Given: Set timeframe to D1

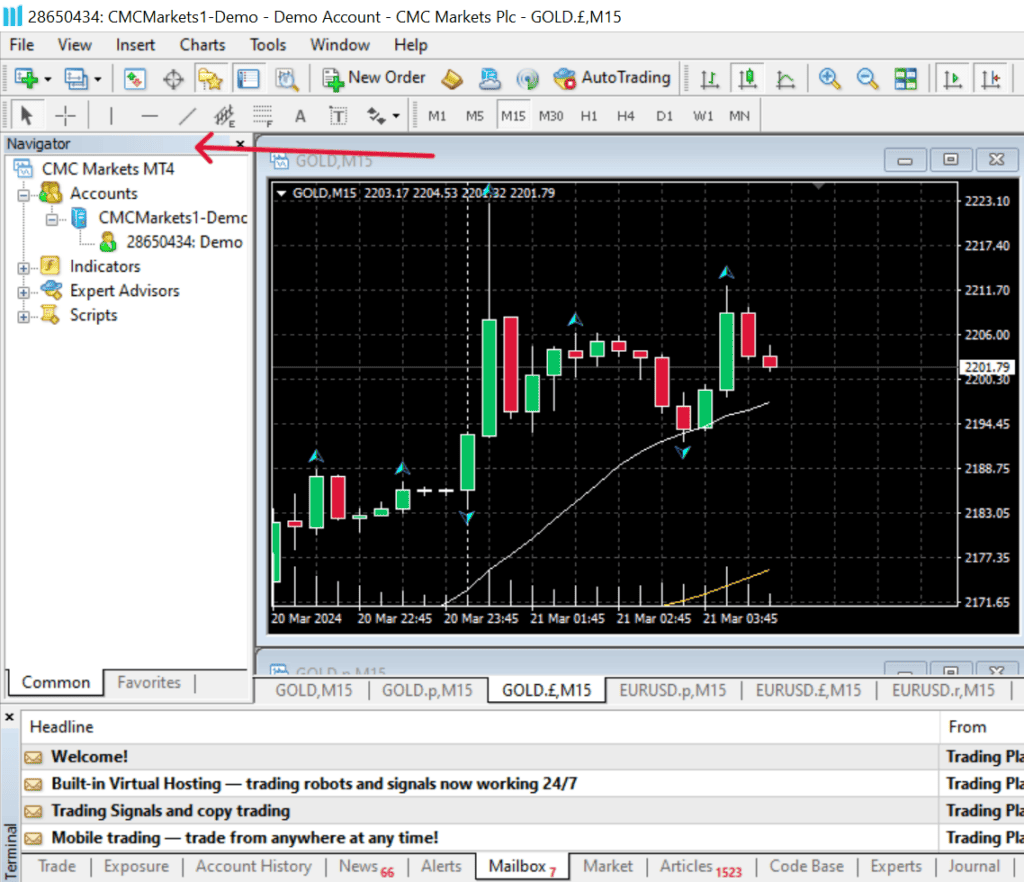Looking at the screenshot, I should coord(664,116).
